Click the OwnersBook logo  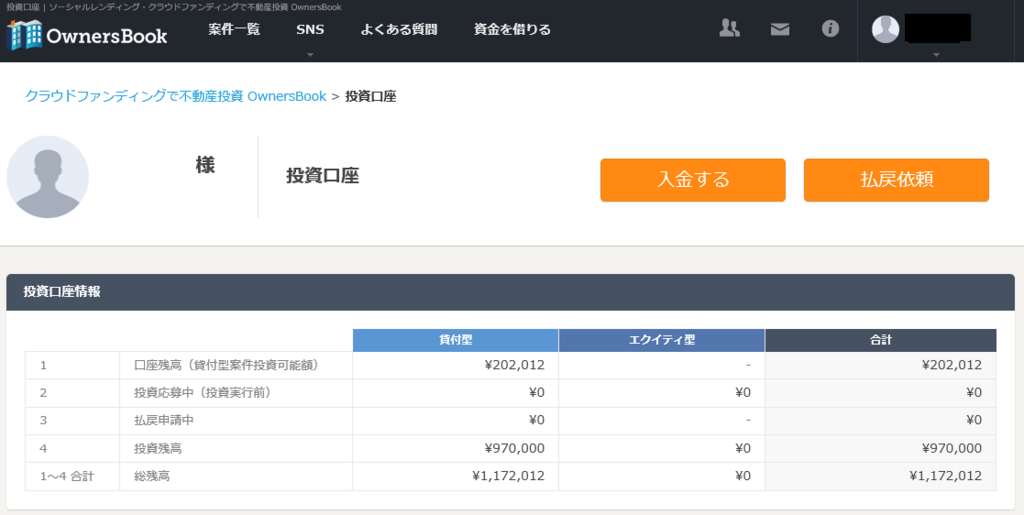87,35
